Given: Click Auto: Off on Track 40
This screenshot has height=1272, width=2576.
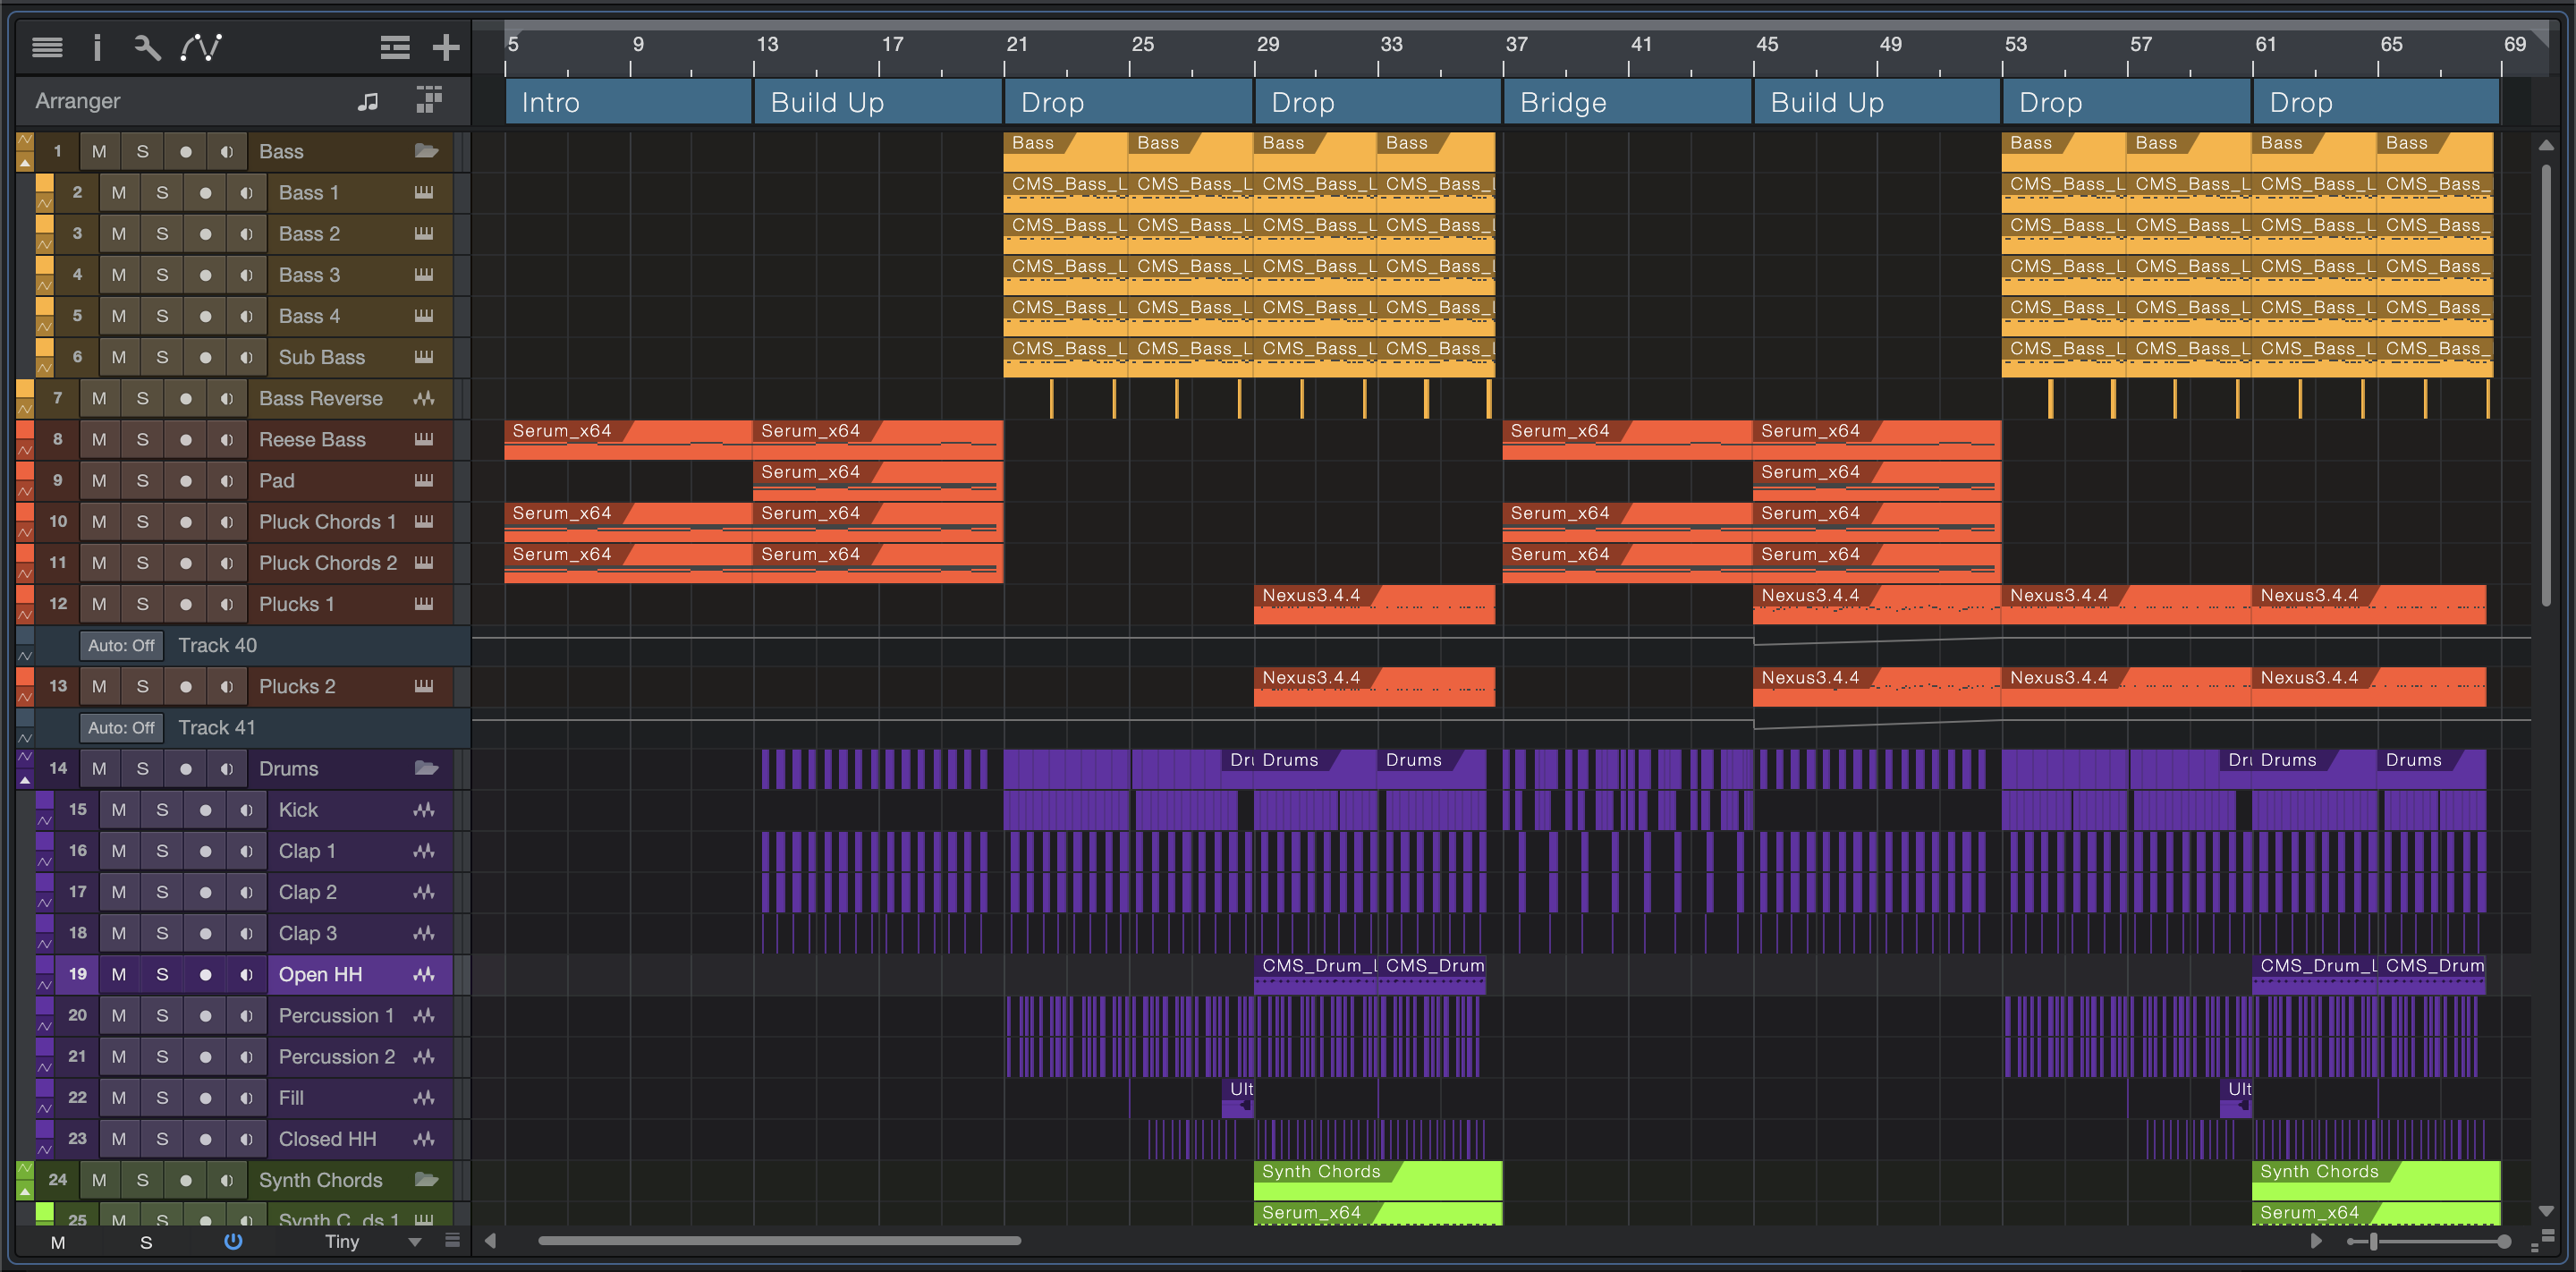Looking at the screenshot, I should pos(121,645).
